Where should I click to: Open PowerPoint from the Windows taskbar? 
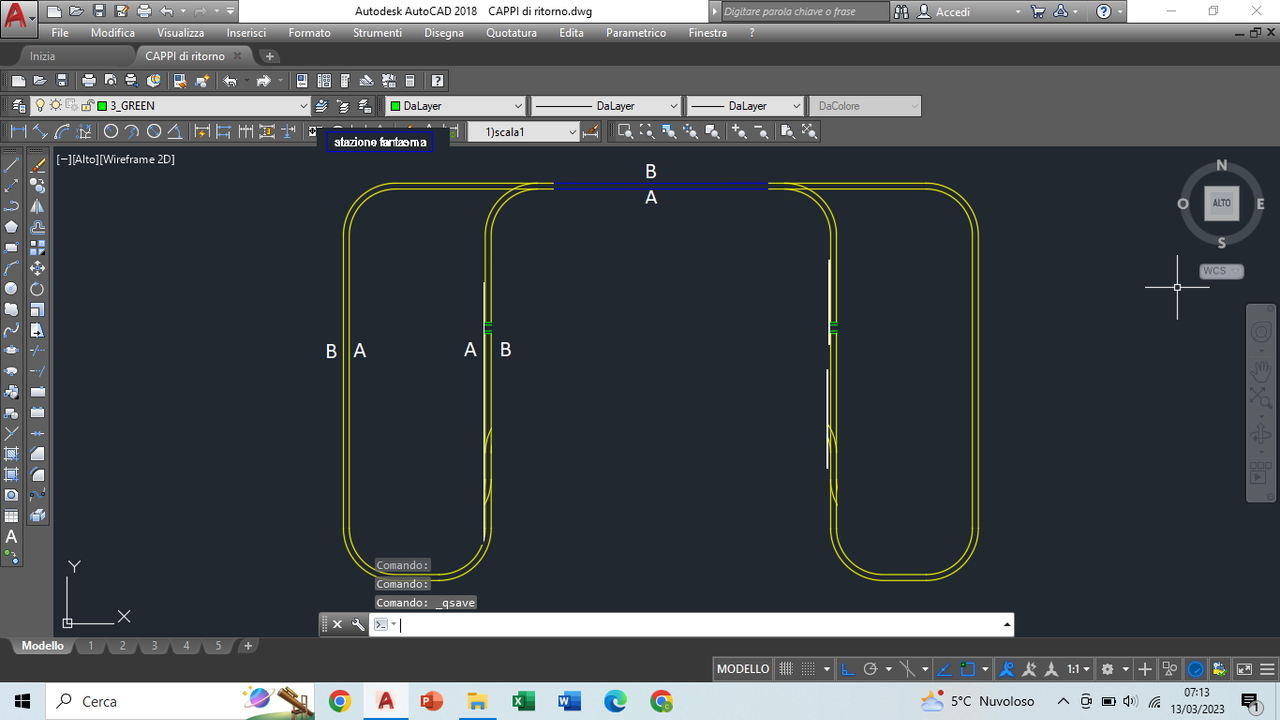pyautogui.click(x=431, y=701)
